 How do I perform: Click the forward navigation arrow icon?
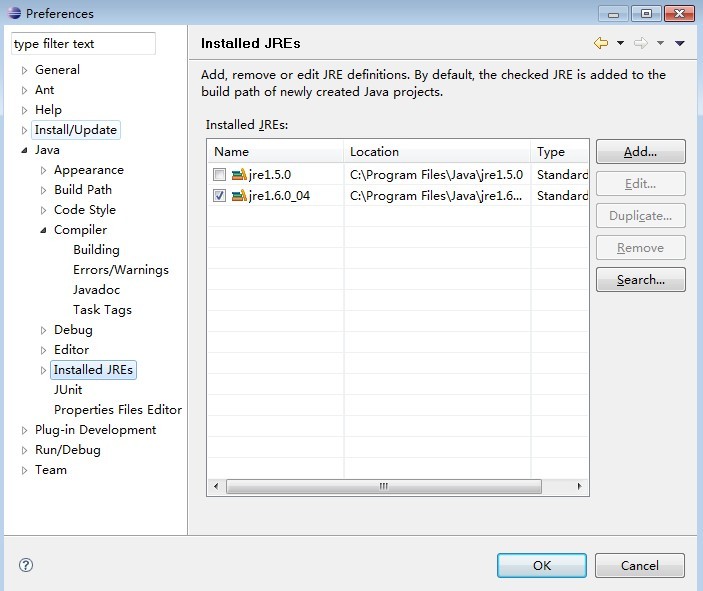641,43
